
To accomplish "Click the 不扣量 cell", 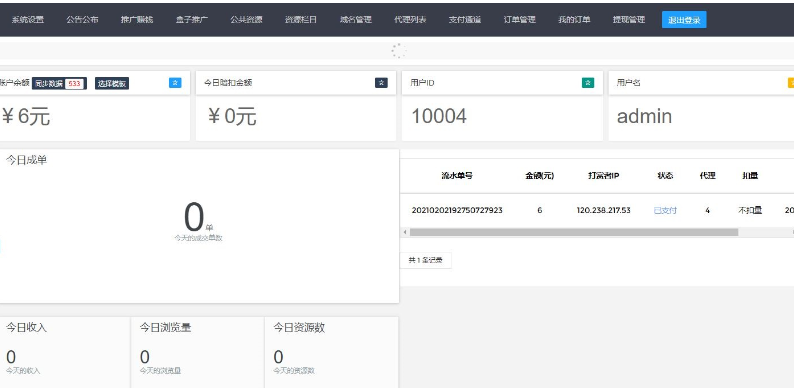I will tap(750, 210).
